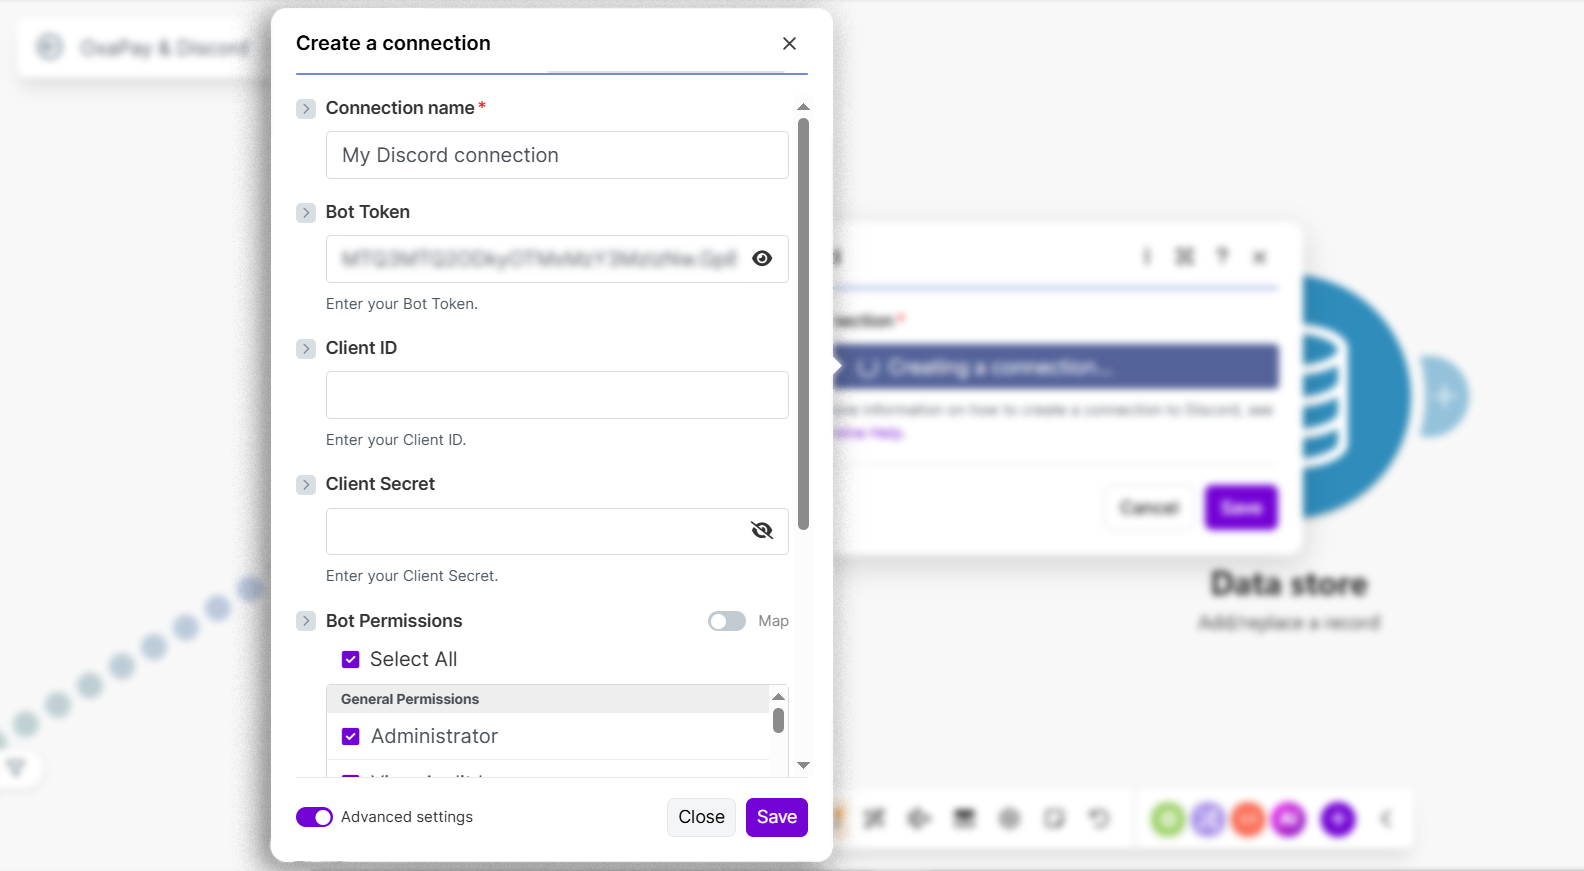This screenshot has width=1584, height=871.
Task: Click into the Client ID field
Action: (556, 396)
